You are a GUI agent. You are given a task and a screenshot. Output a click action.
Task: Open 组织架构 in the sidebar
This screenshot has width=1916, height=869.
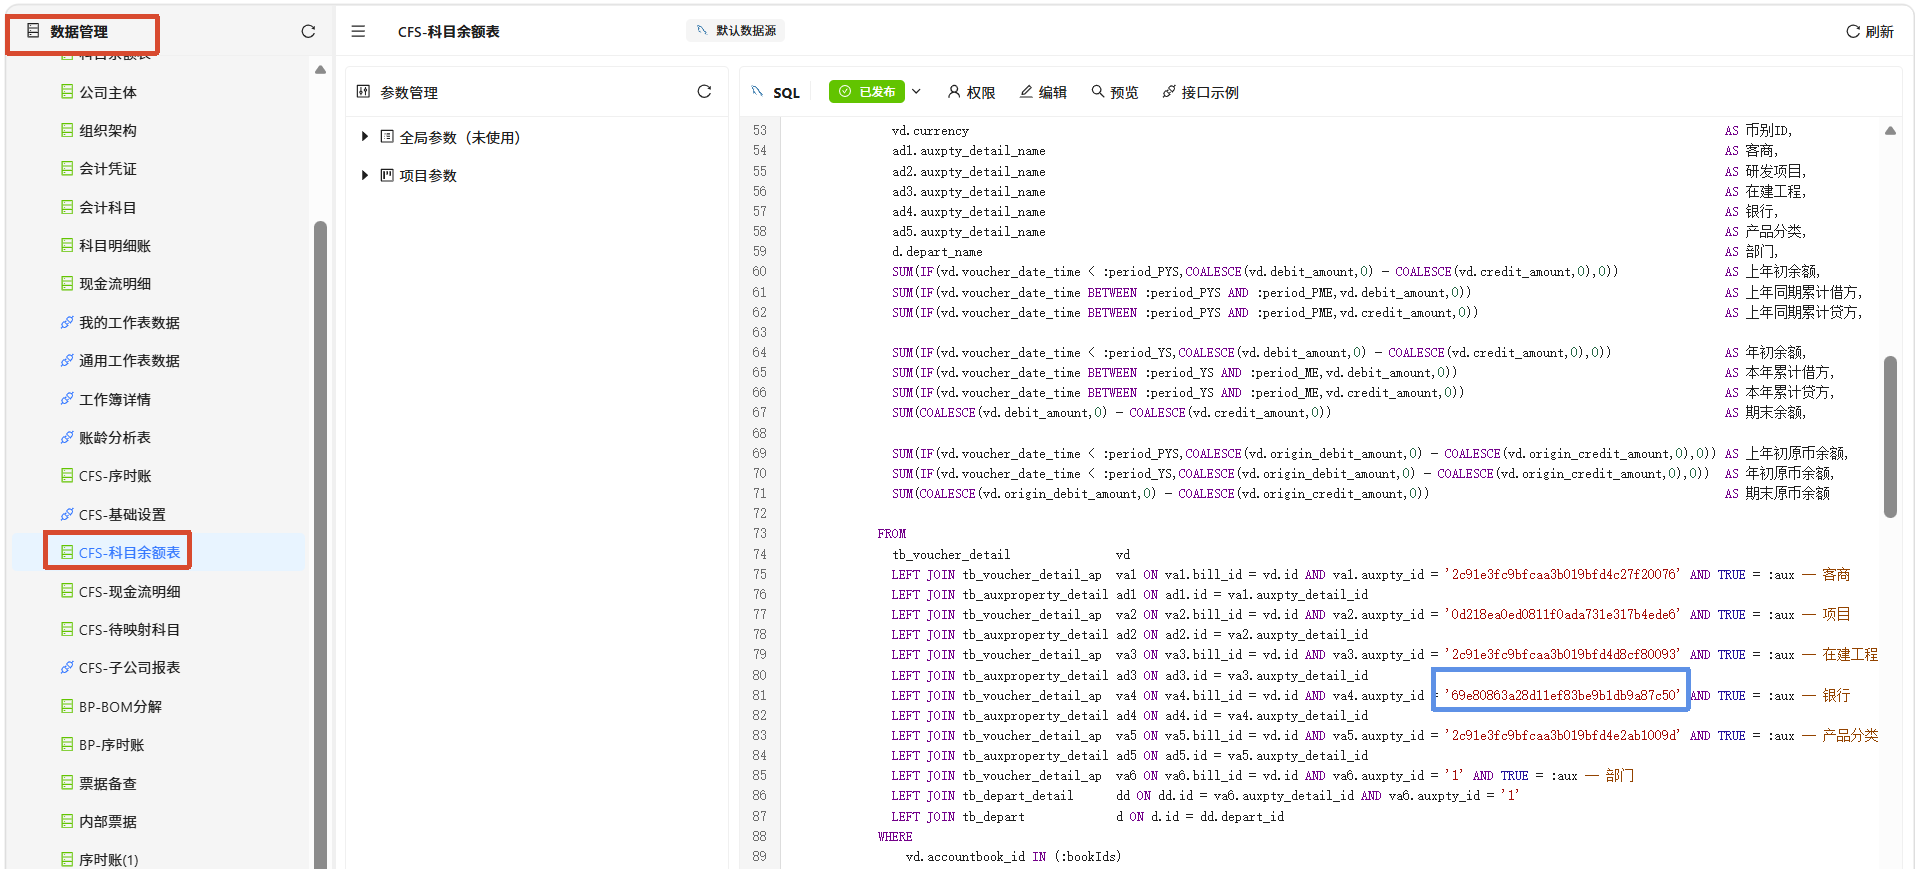108,131
